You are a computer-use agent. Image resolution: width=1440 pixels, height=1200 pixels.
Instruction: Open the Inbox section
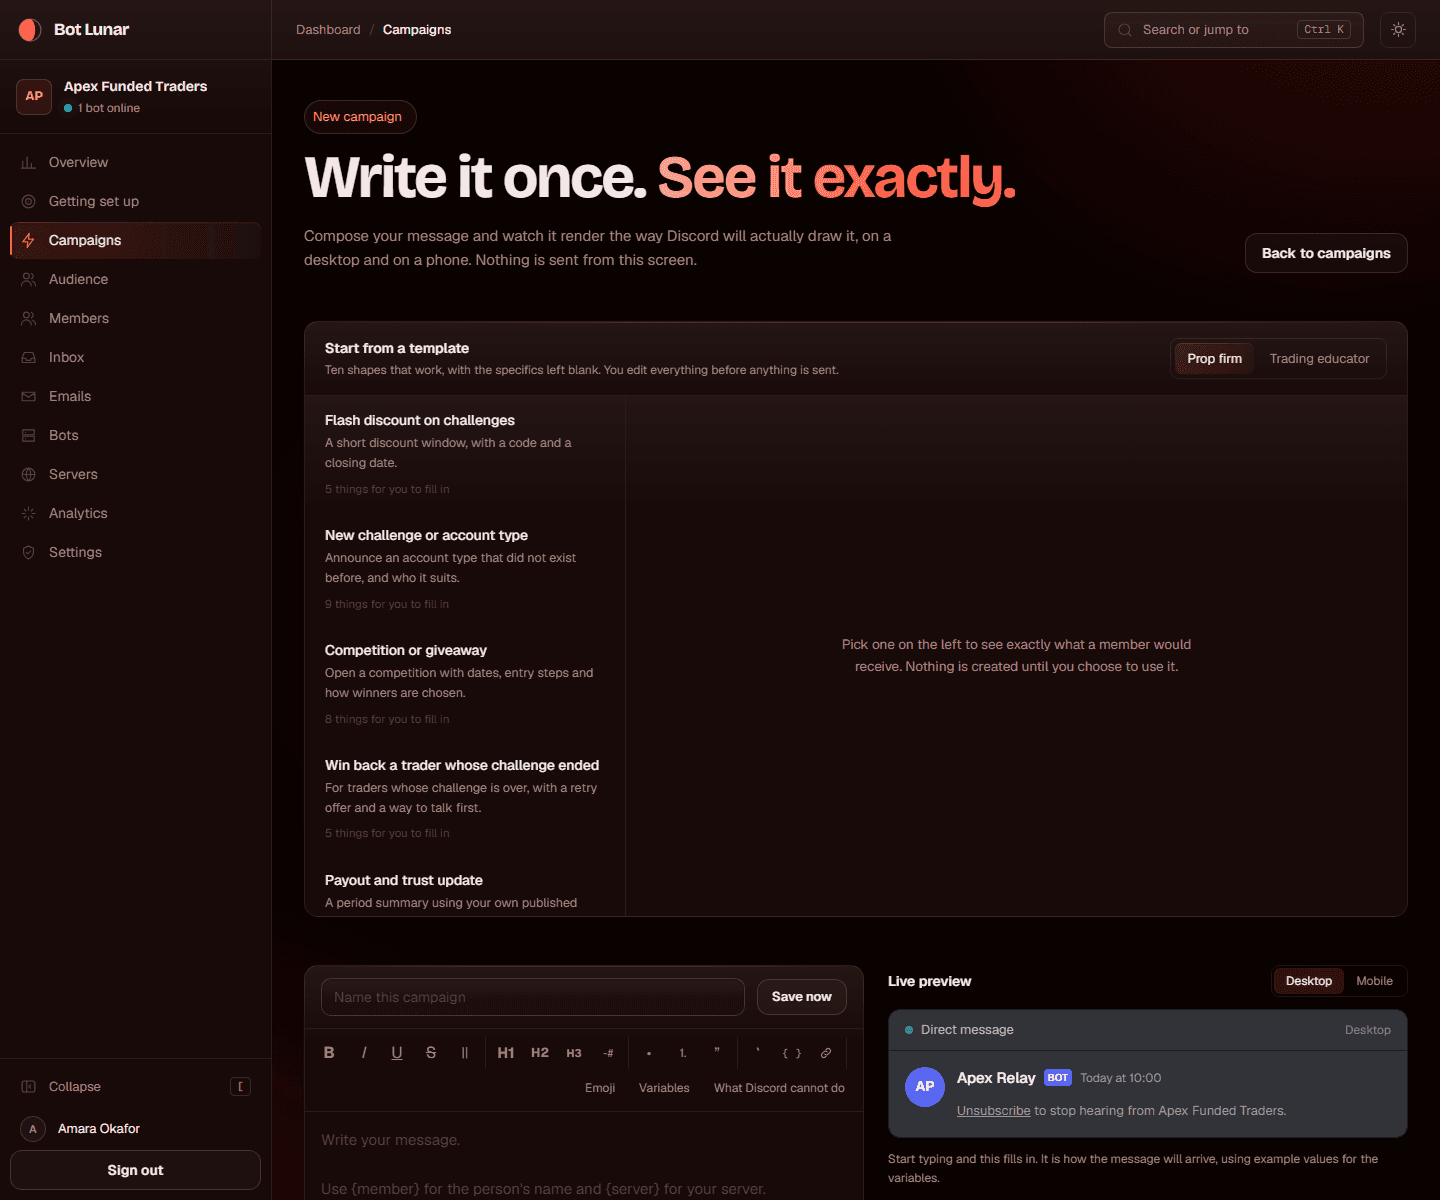tap(135, 357)
